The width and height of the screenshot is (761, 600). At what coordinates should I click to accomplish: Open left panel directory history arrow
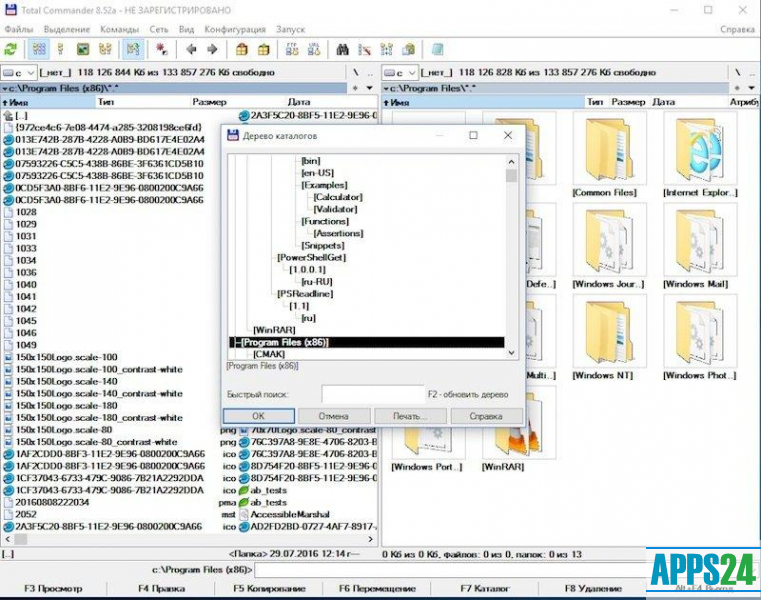369,88
